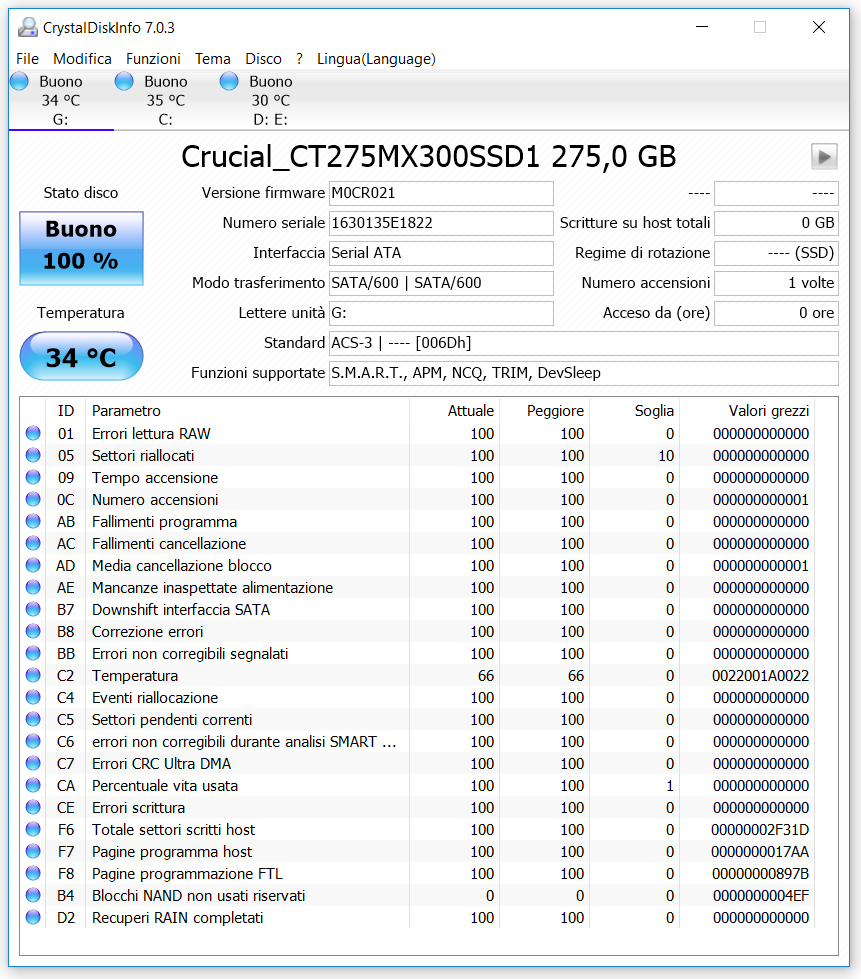Screen dimensions: 861x979
Task: Open the Modifica menu
Action: [82, 59]
